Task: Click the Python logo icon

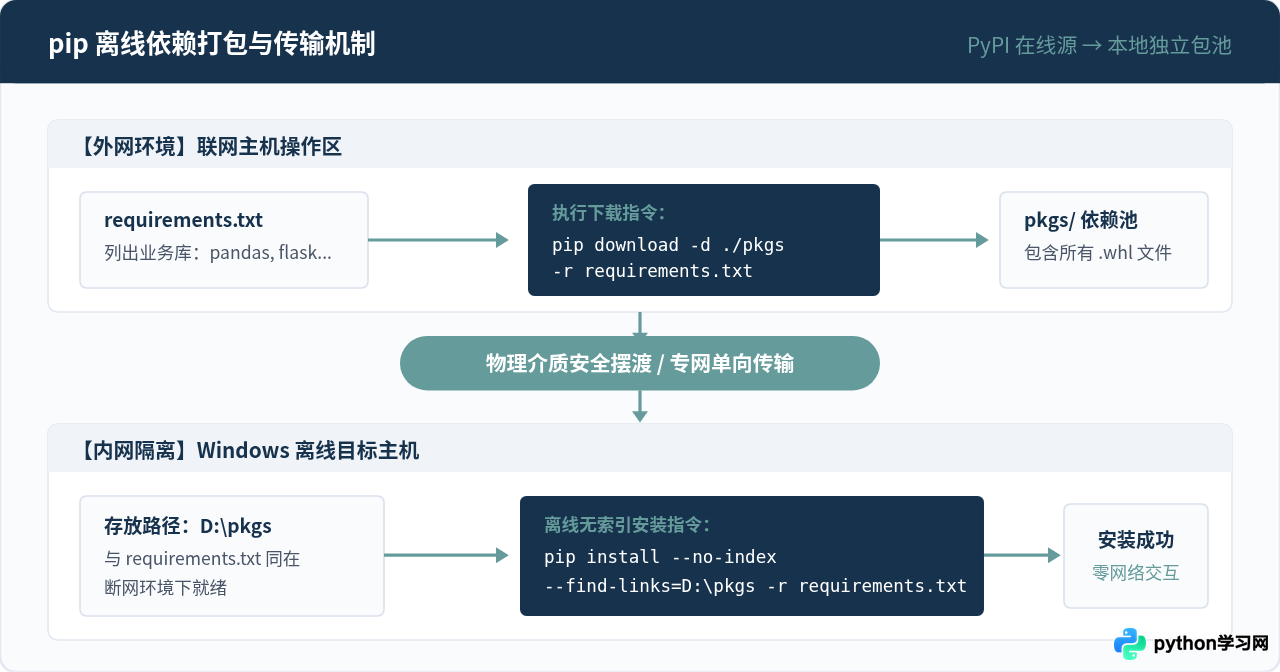Action: (x=1130, y=644)
